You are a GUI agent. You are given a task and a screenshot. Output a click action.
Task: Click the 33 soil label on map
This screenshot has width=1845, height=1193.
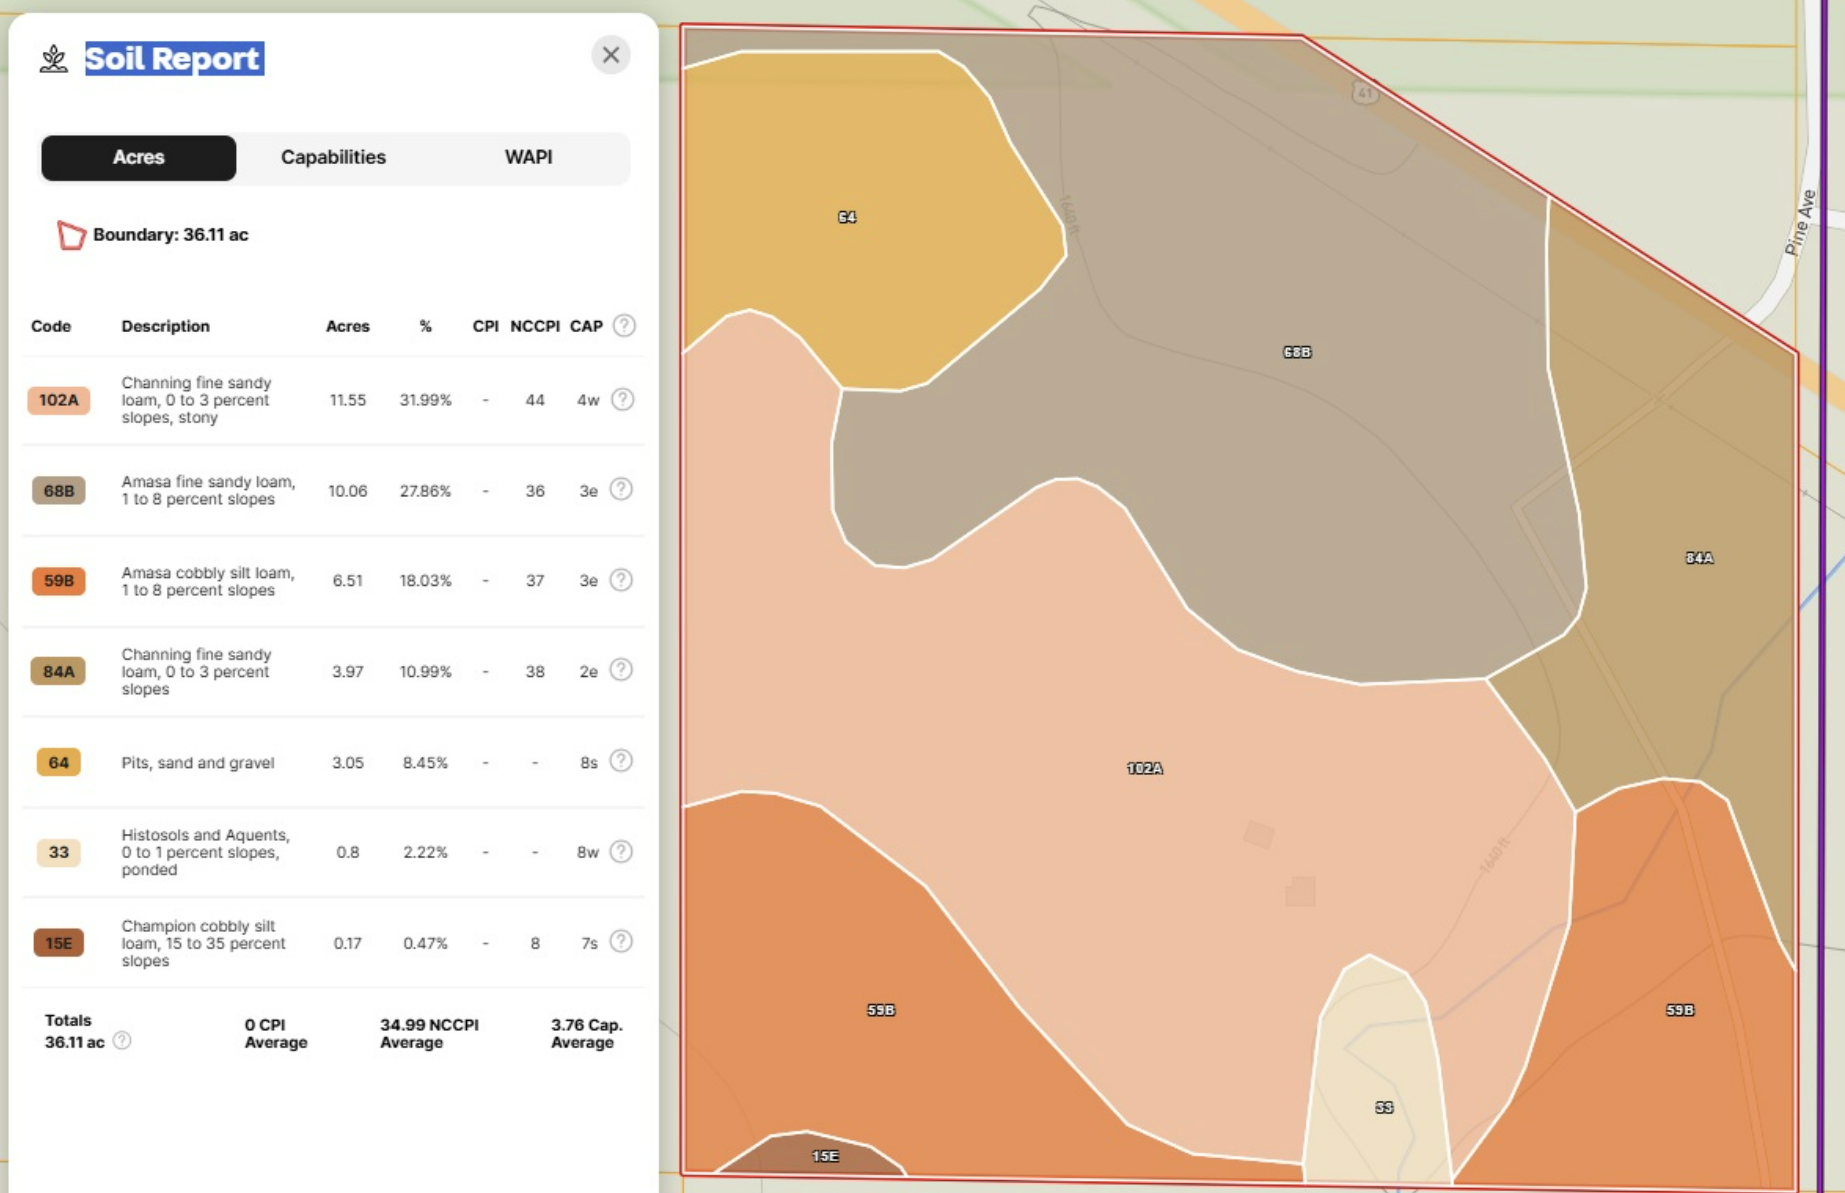(1384, 1107)
